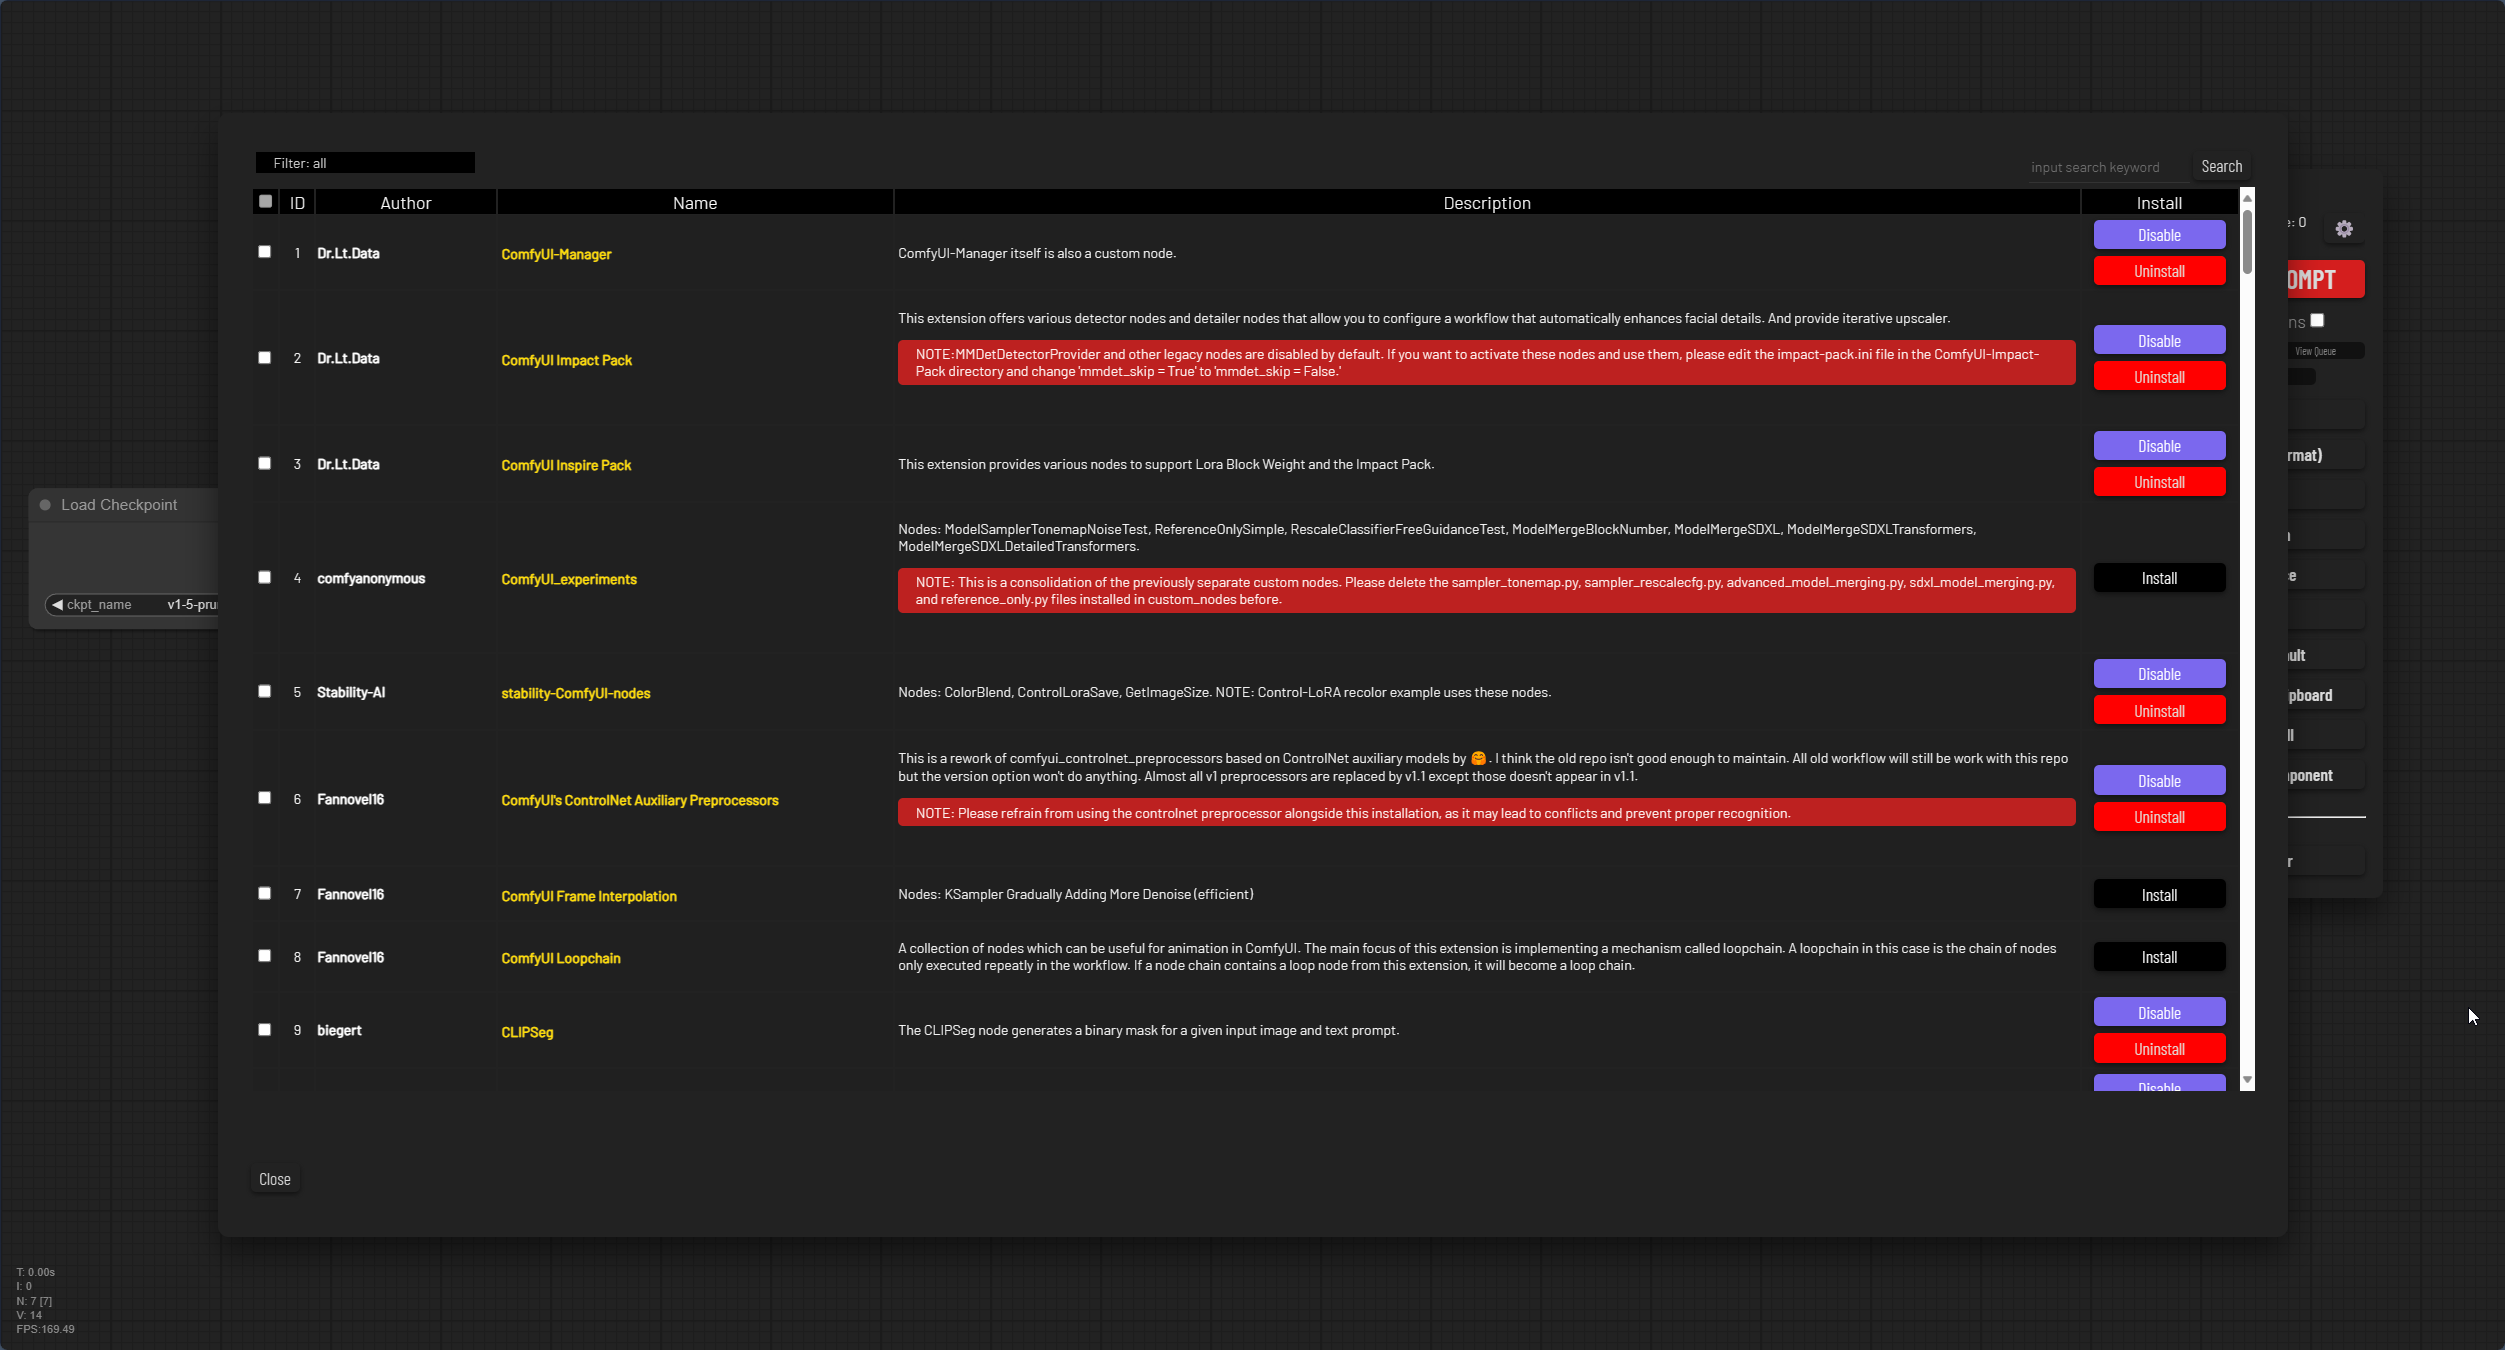The image size is (2505, 1350).
Task: Disable stability-ComfyUI-nodes
Action: click(2159, 674)
